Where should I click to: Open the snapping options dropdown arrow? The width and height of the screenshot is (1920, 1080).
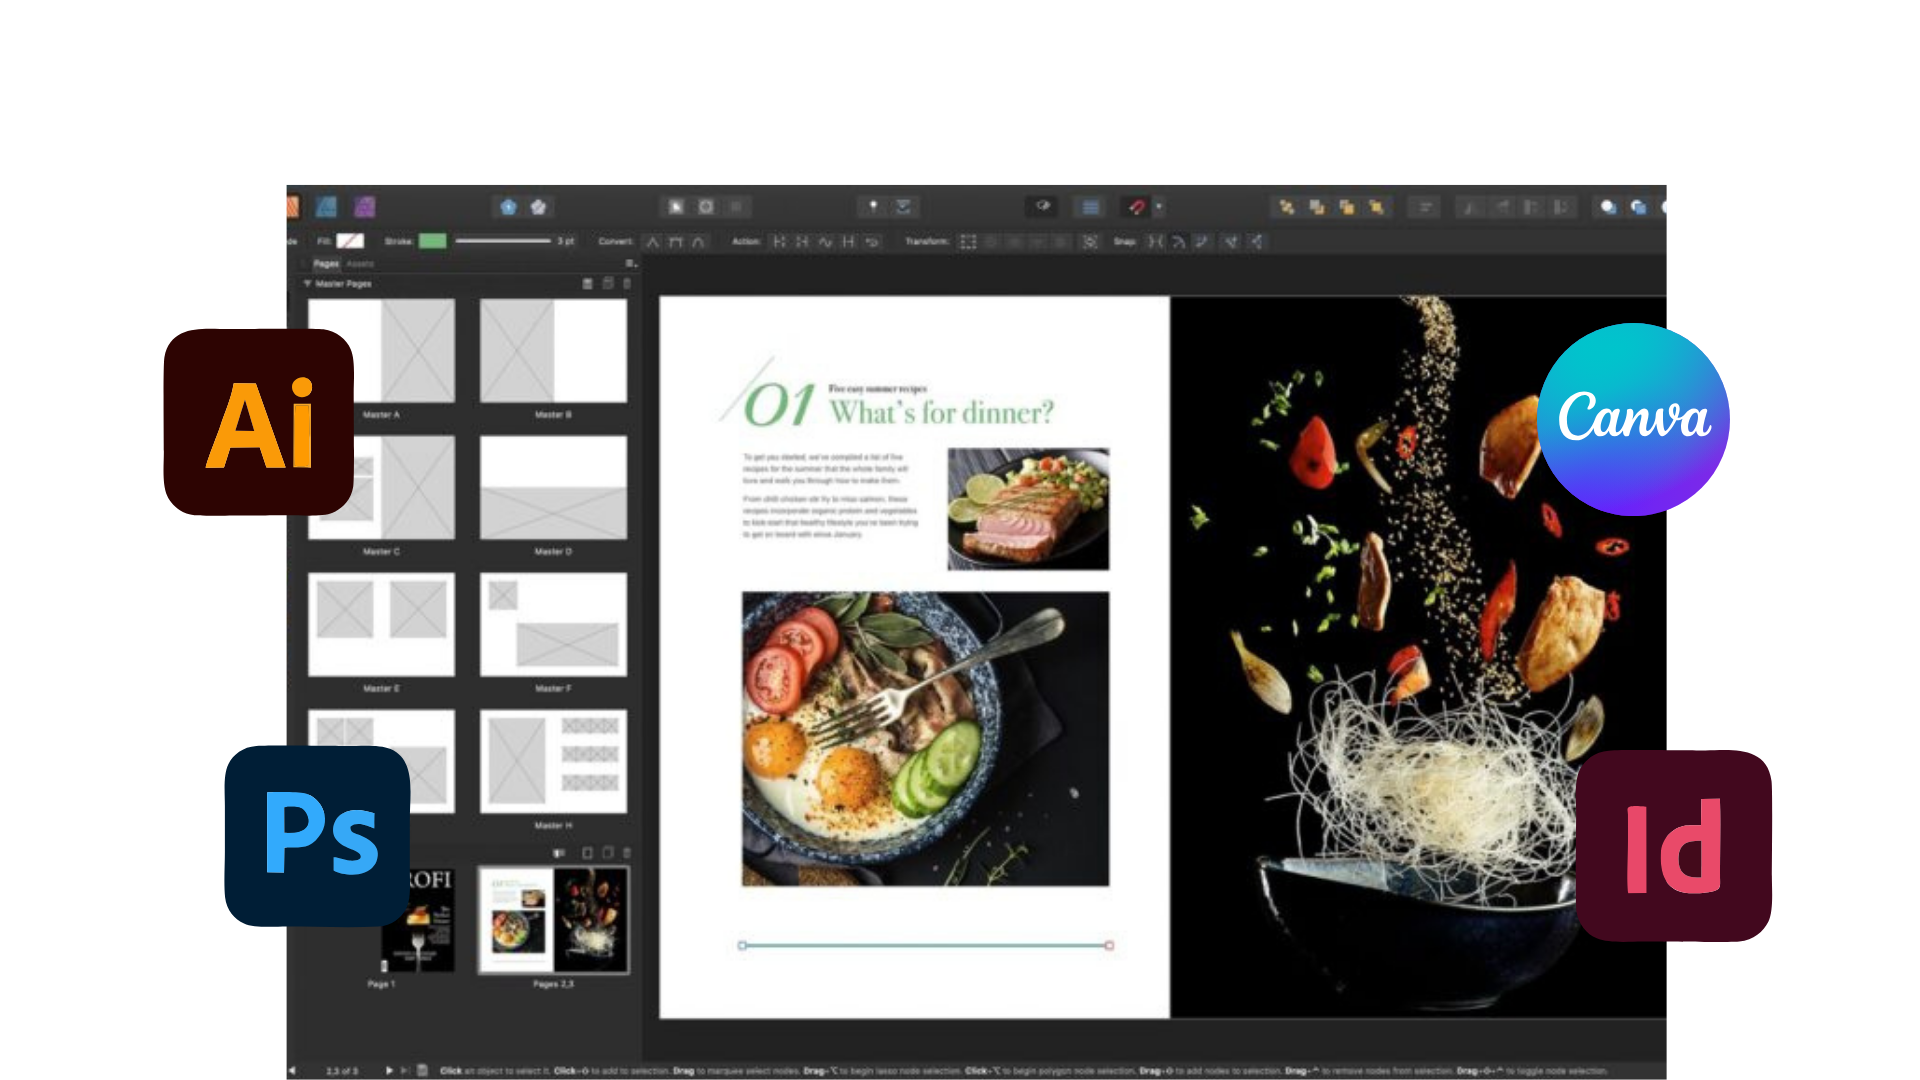tap(1159, 207)
